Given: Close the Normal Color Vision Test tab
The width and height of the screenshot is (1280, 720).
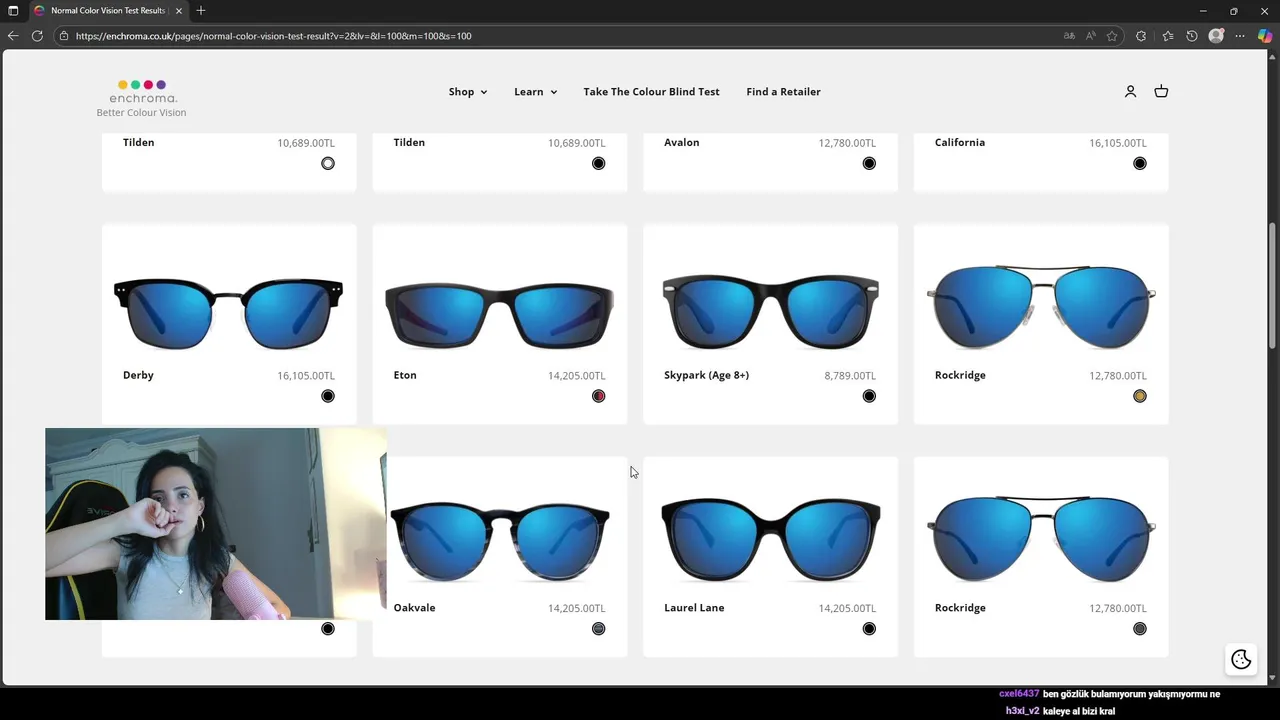Looking at the screenshot, I should click(179, 11).
